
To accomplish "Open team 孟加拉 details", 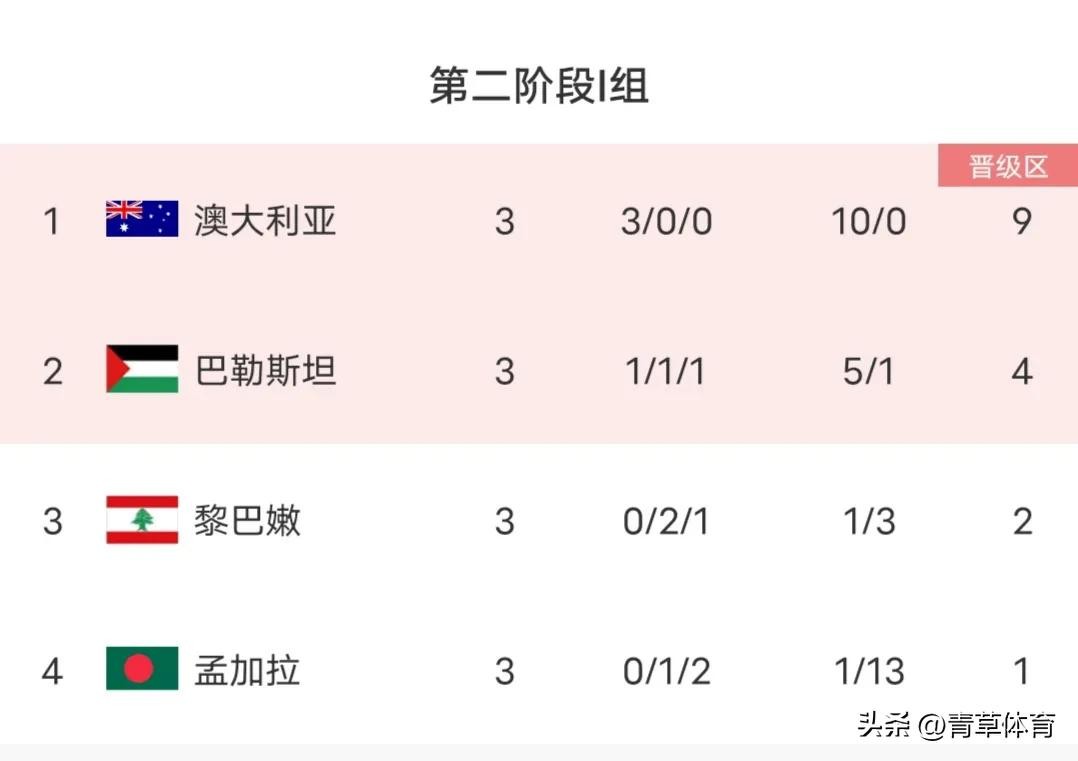I will pos(247,671).
